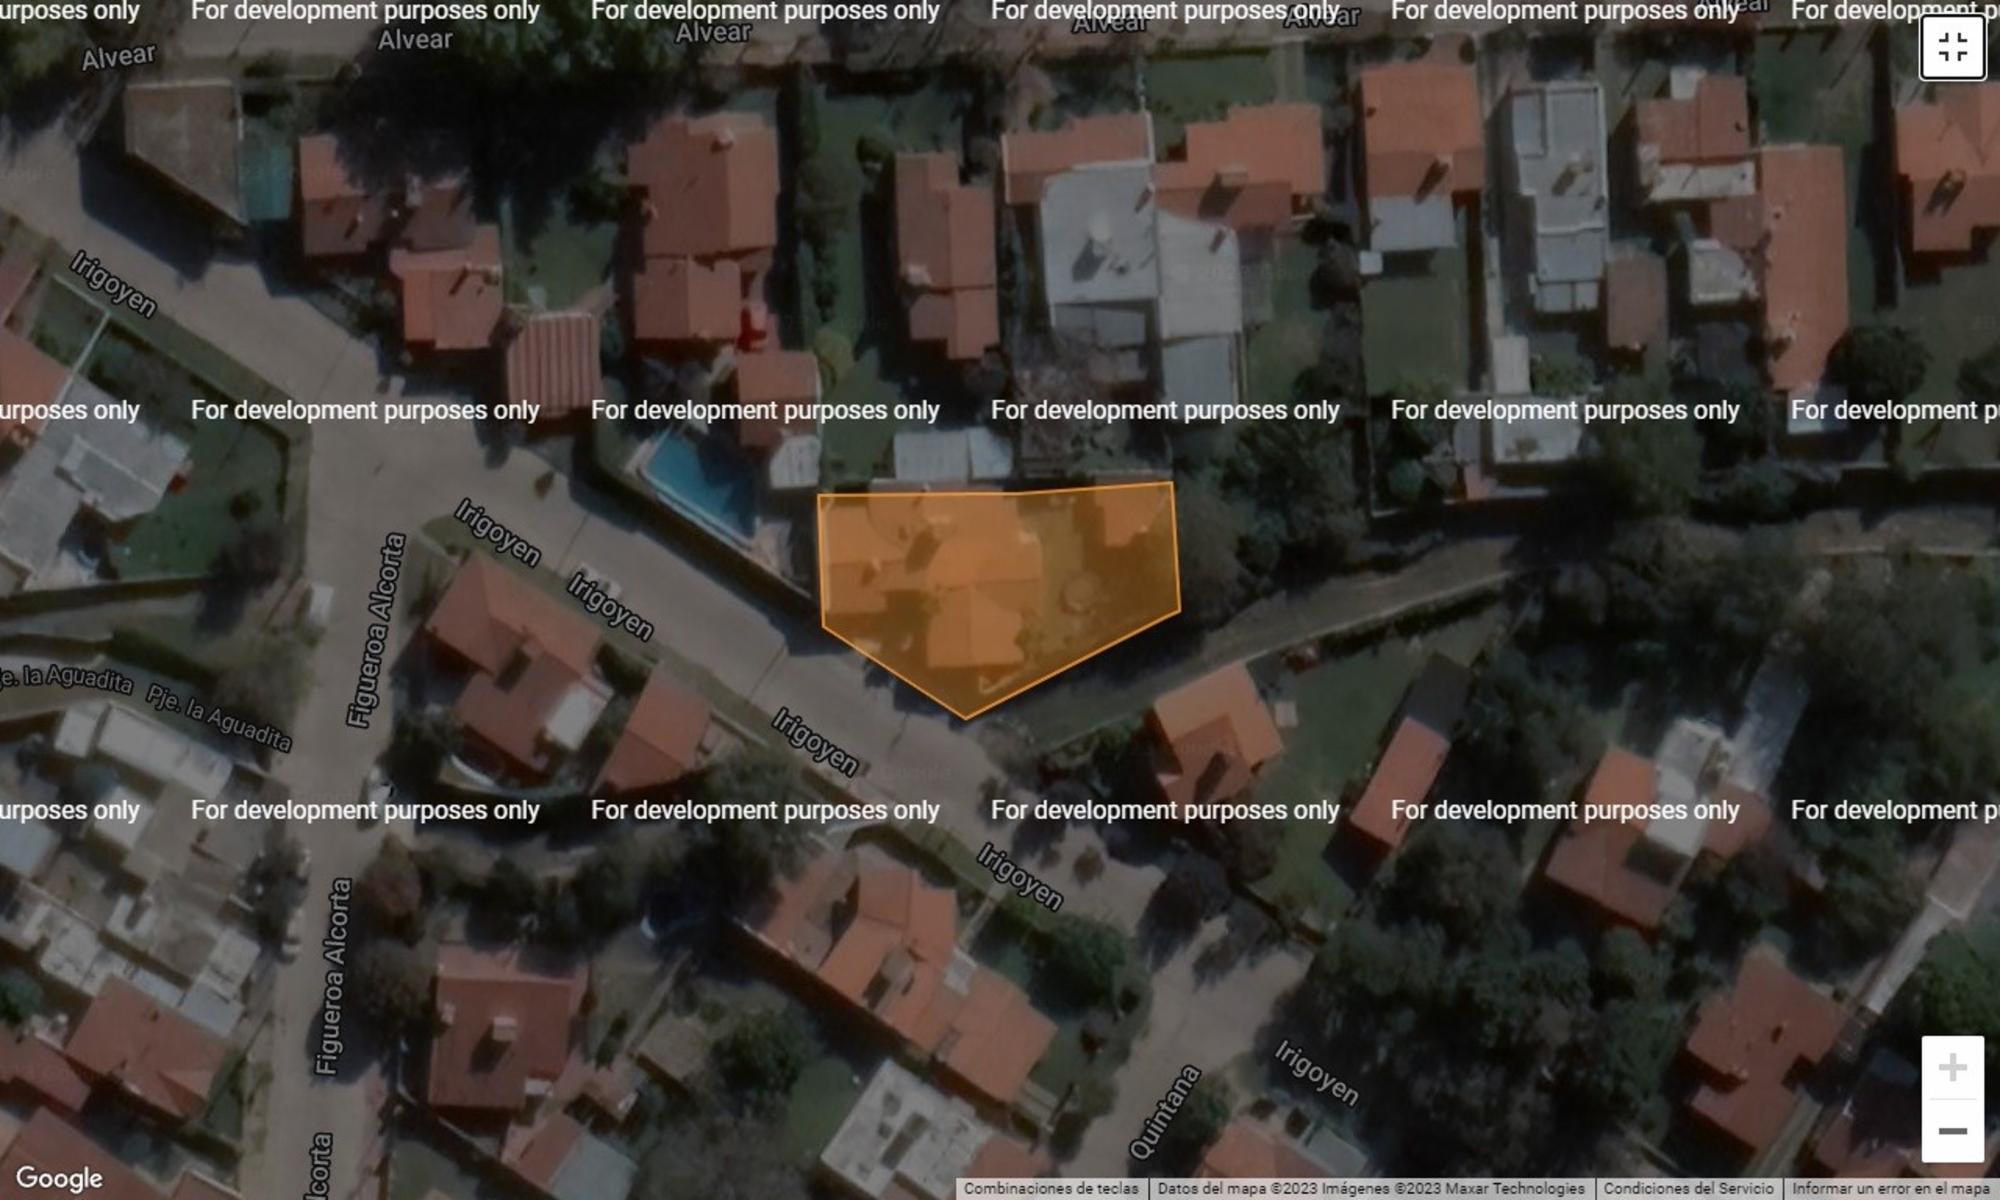2000x1200 pixels.
Task: Click the blue swimming pool beside the orange parcel
Action: (700, 484)
